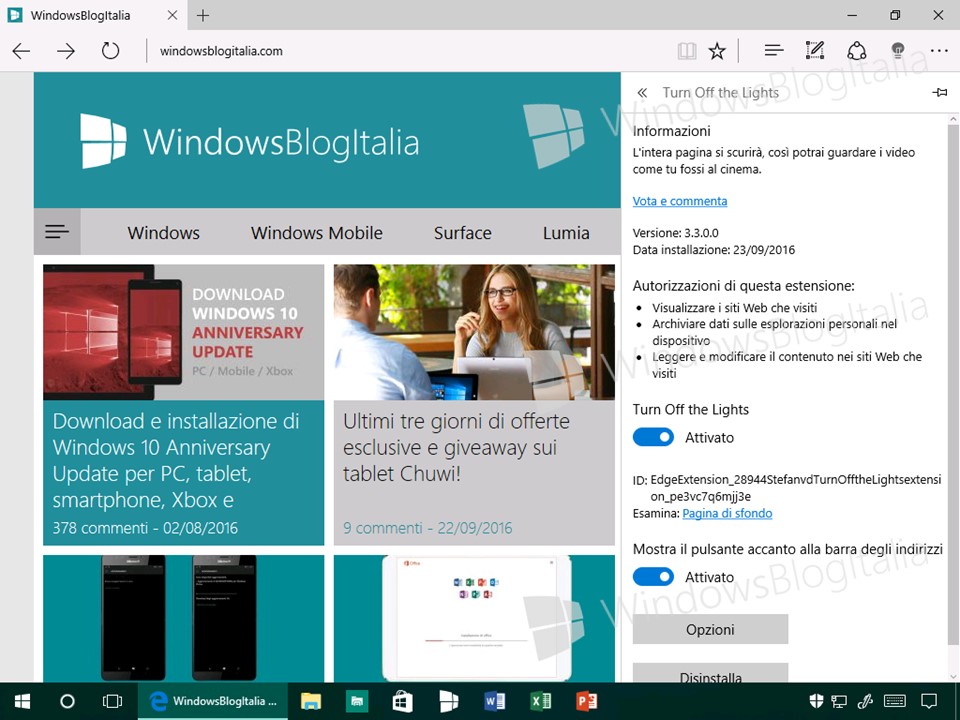Add page to favorites with the star icon

coord(717,51)
